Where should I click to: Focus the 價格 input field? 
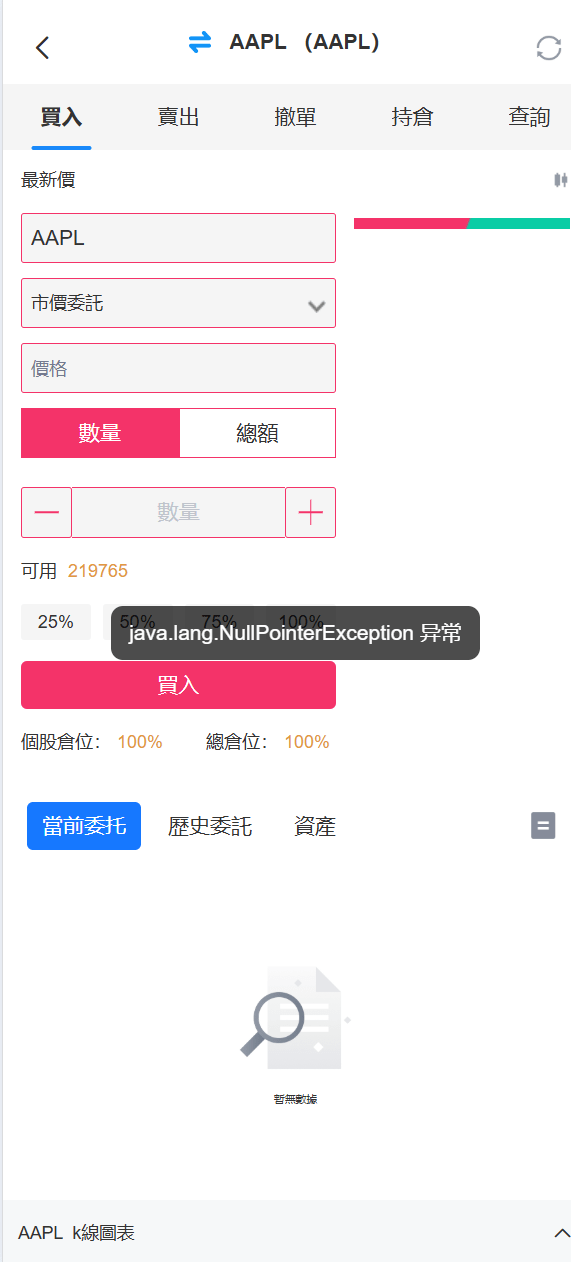[x=178, y=368]
